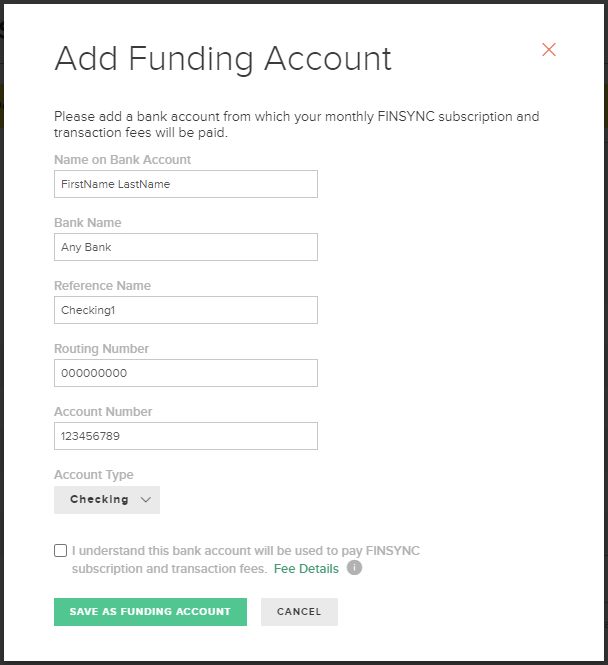This screenshot has height=665, width=608.
Task: Click the Bank Name label
Action: coord(87,223)
